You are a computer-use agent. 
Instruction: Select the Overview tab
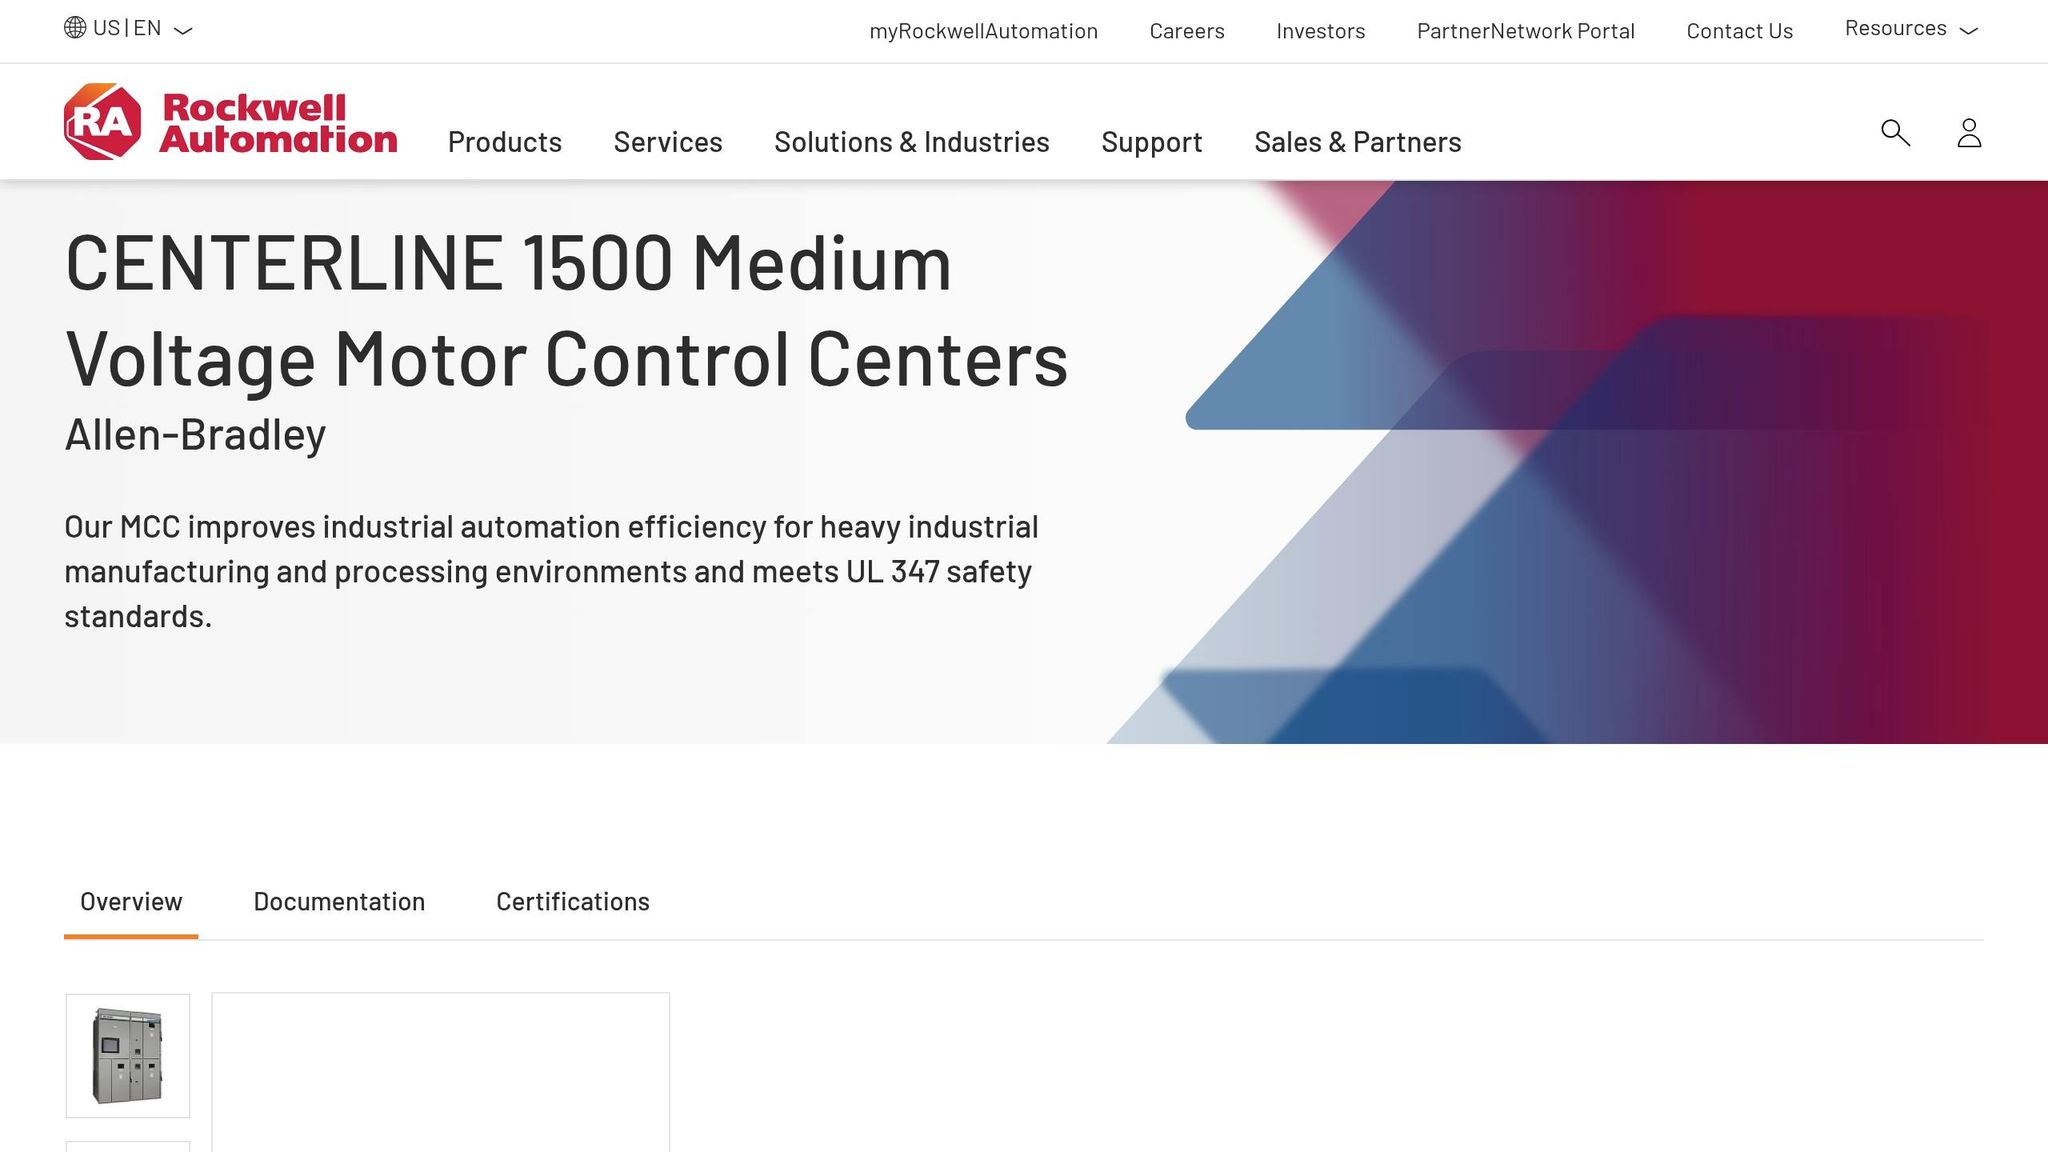coord(131,902)
